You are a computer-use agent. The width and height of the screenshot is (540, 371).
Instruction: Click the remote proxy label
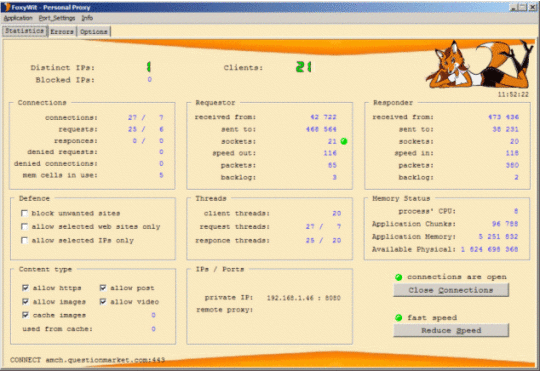pyautogui.click(x=225, y=310)
